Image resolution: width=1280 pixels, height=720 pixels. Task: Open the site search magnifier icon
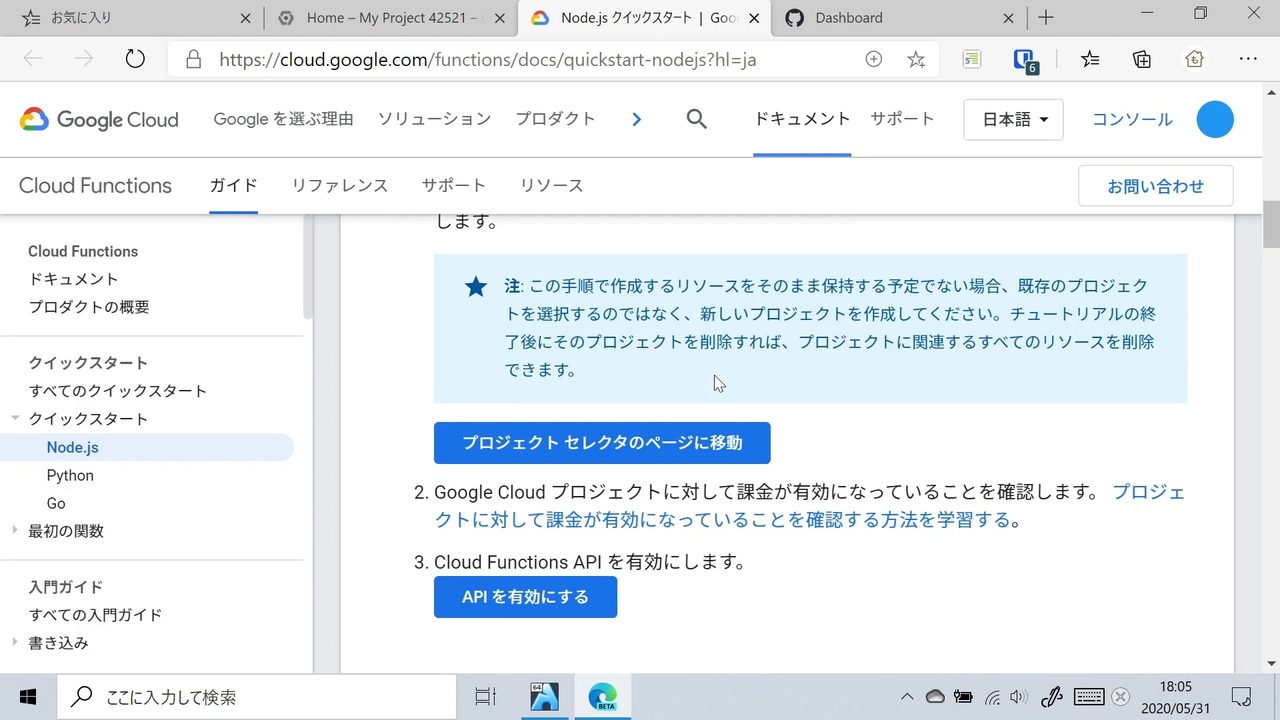tap(697, 119)
